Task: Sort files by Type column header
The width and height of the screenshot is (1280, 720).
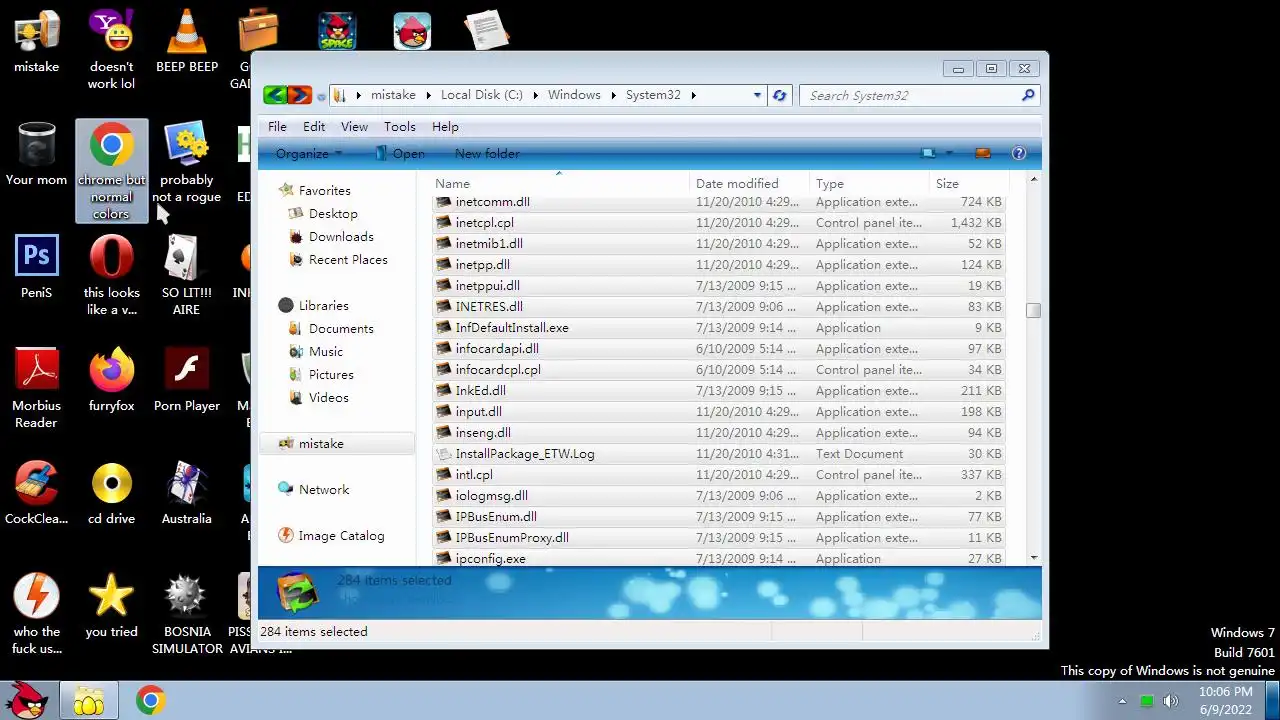Action: (x=868, y=183)
